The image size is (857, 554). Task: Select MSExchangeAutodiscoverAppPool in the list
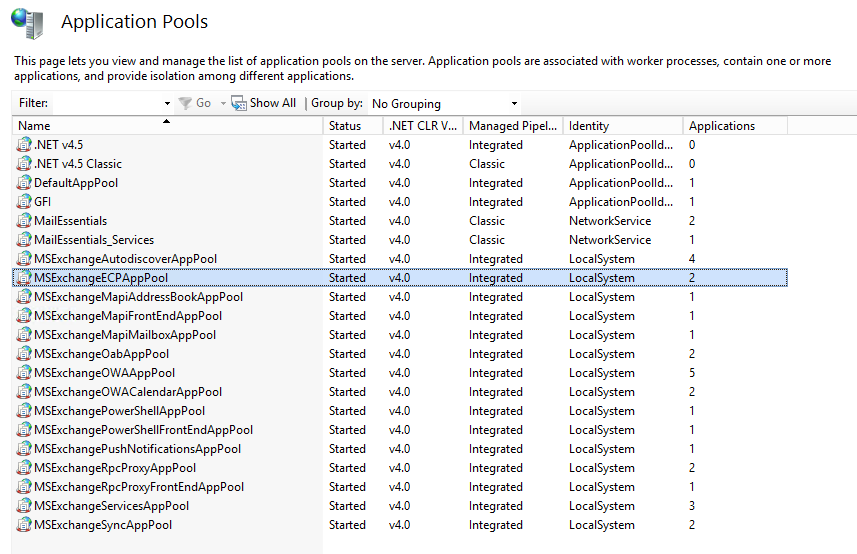coord(125,259)
